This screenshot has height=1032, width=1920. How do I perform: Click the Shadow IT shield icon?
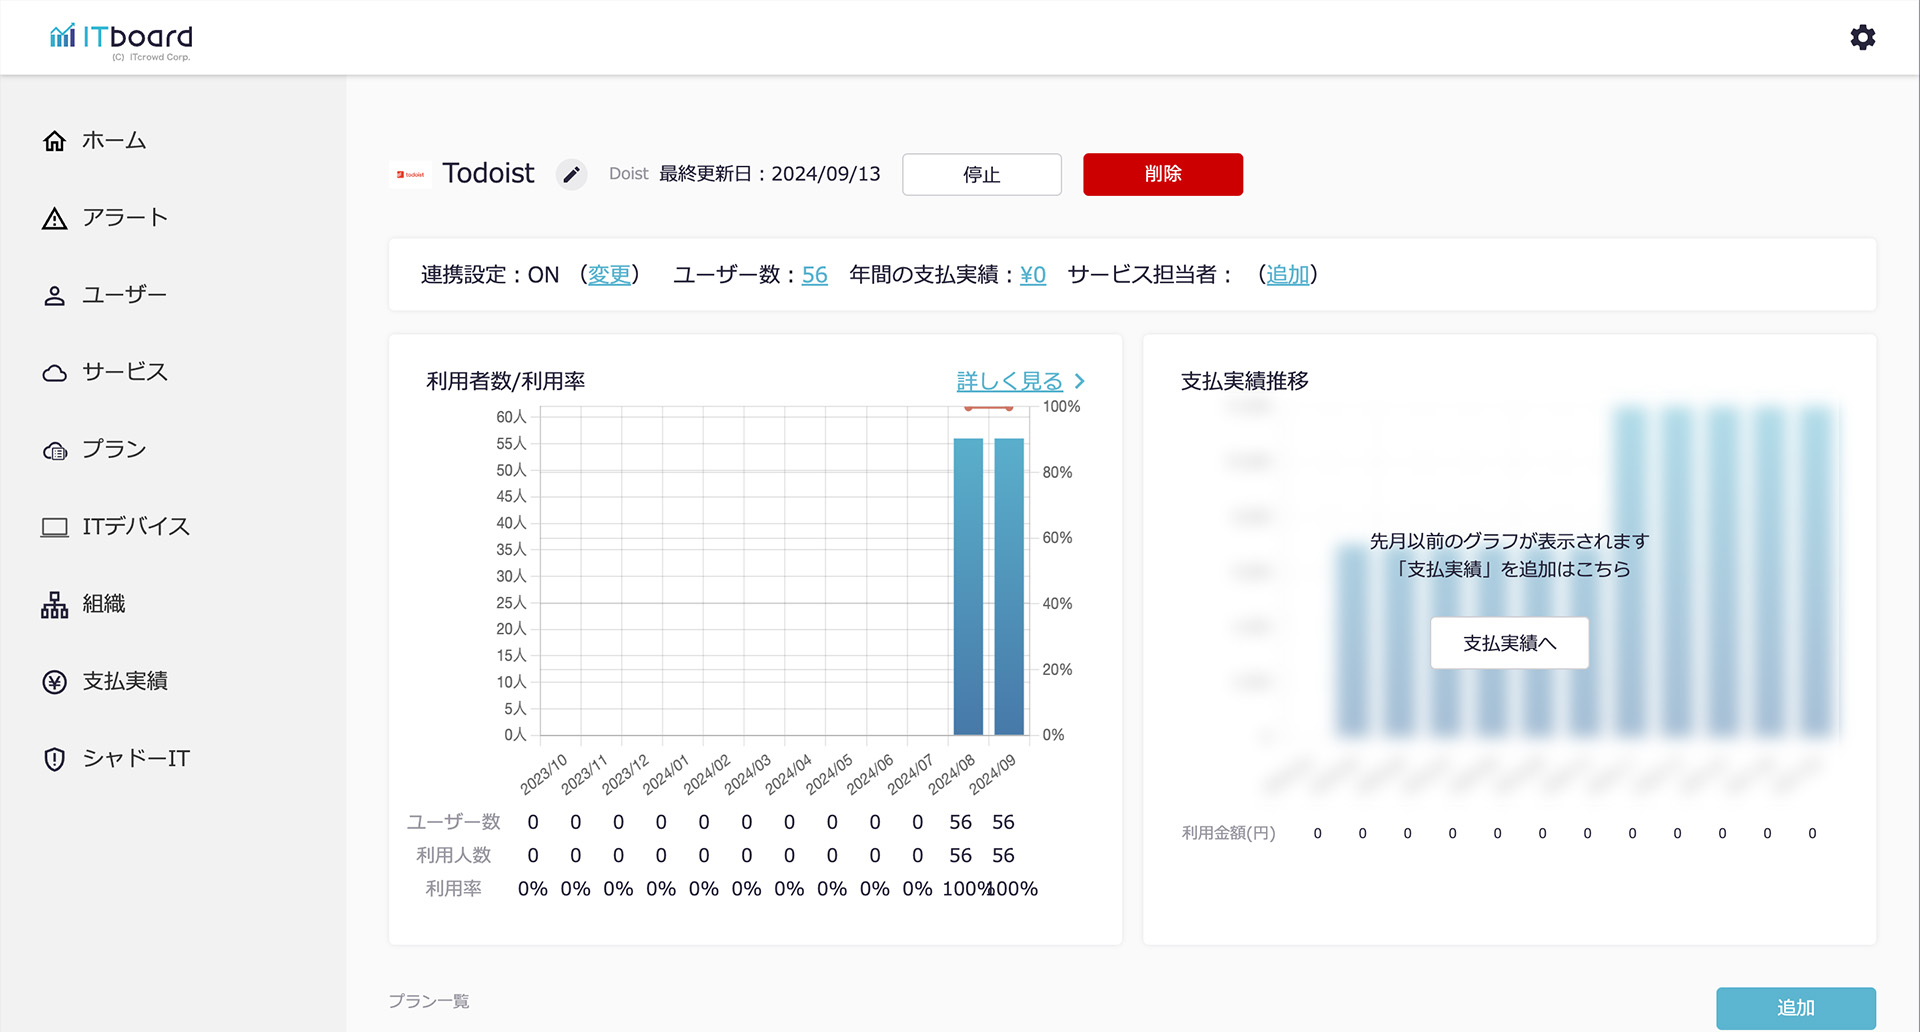coord(55,759)
